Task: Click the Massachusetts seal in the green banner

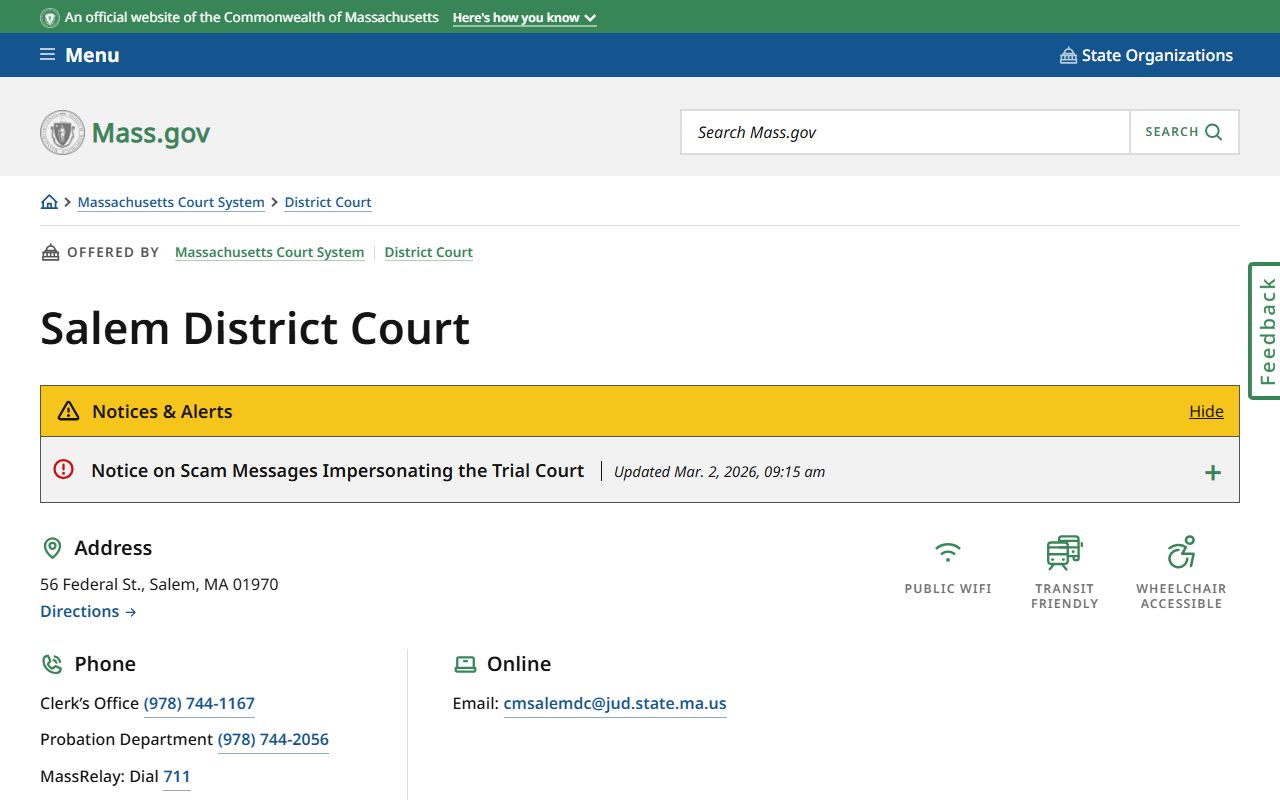Action: click(50, 18)
